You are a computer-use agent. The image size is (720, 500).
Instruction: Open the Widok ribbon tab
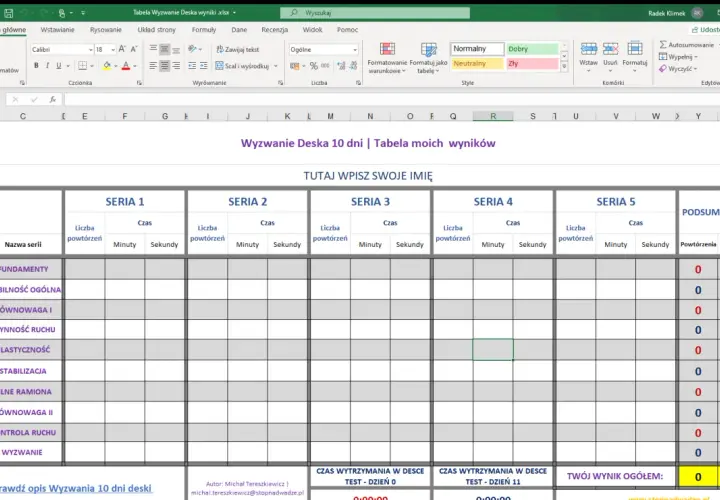tap(312, 30)
